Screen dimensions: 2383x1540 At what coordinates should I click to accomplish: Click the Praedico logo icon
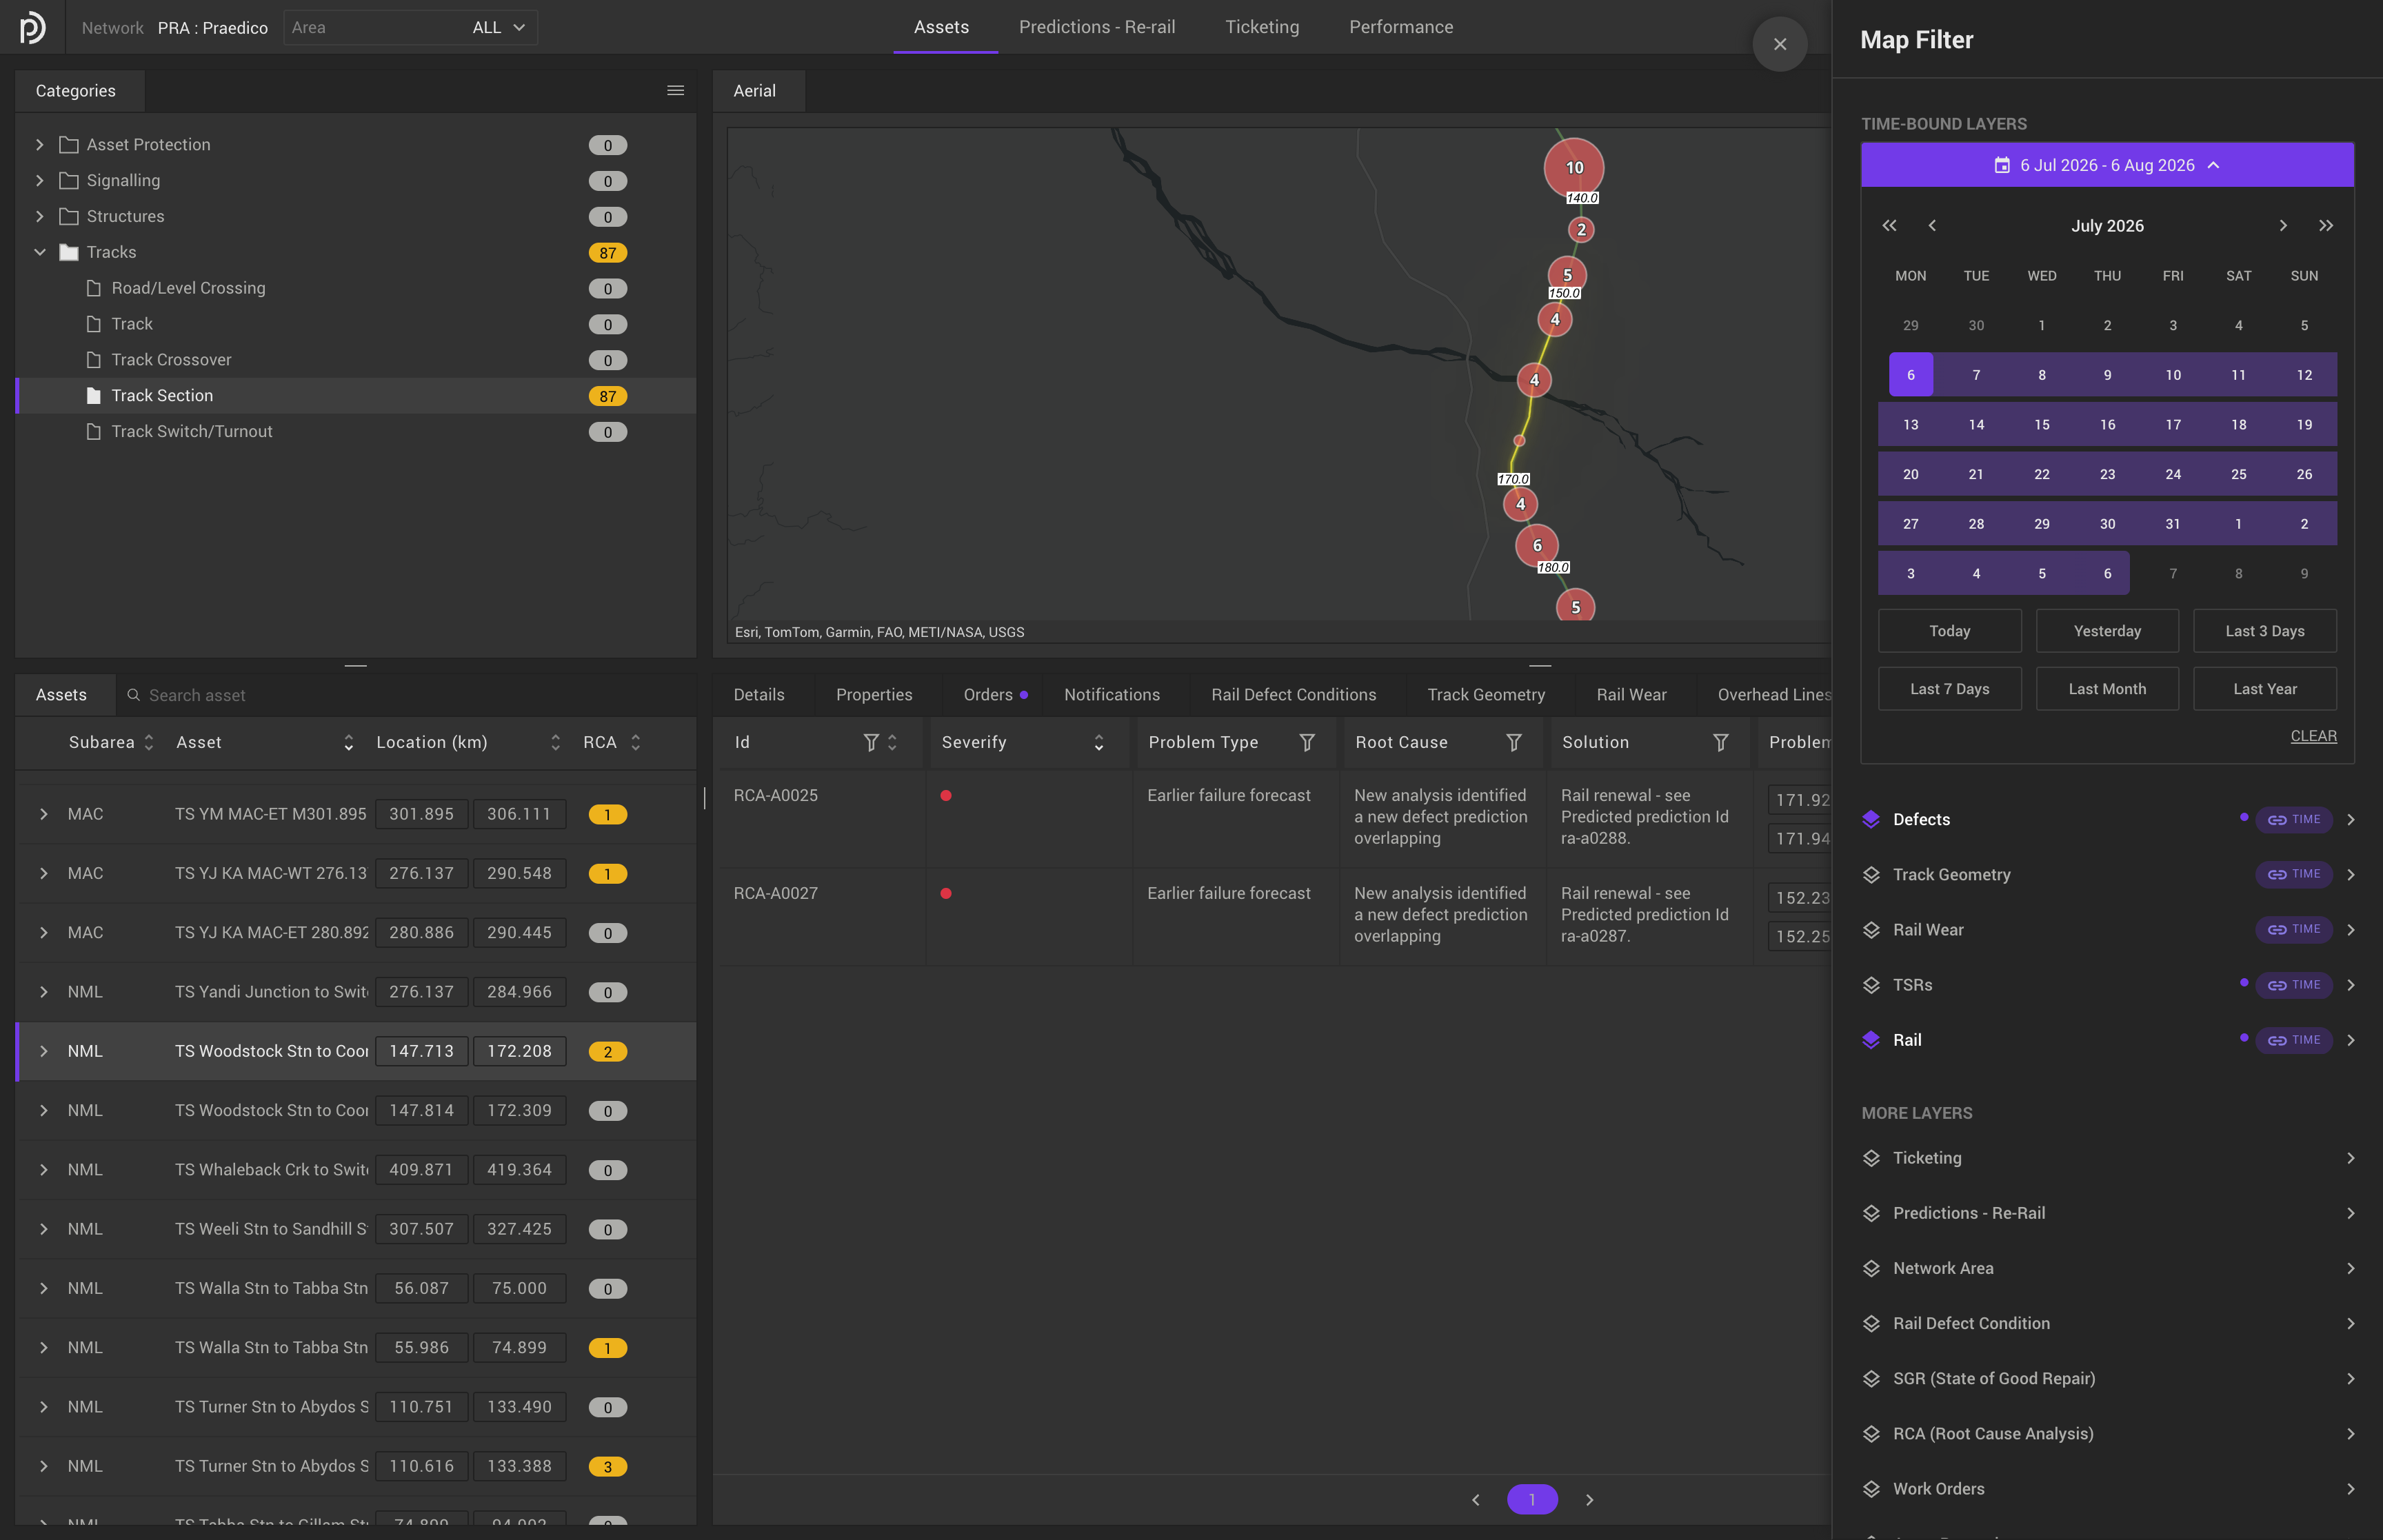pos(33,27)
